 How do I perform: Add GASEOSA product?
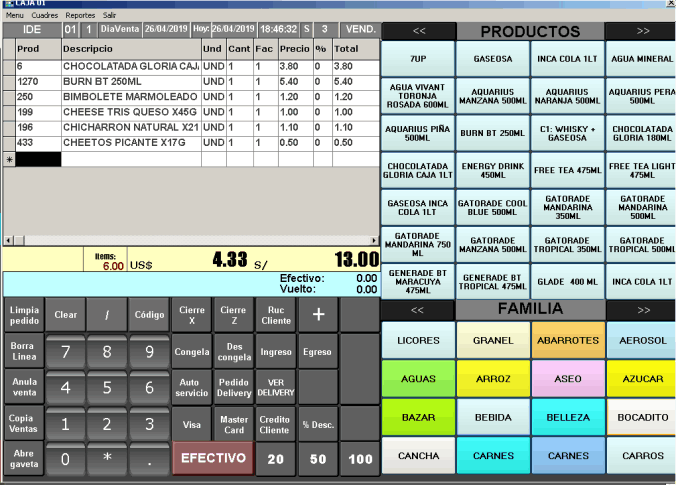point(493,59)
